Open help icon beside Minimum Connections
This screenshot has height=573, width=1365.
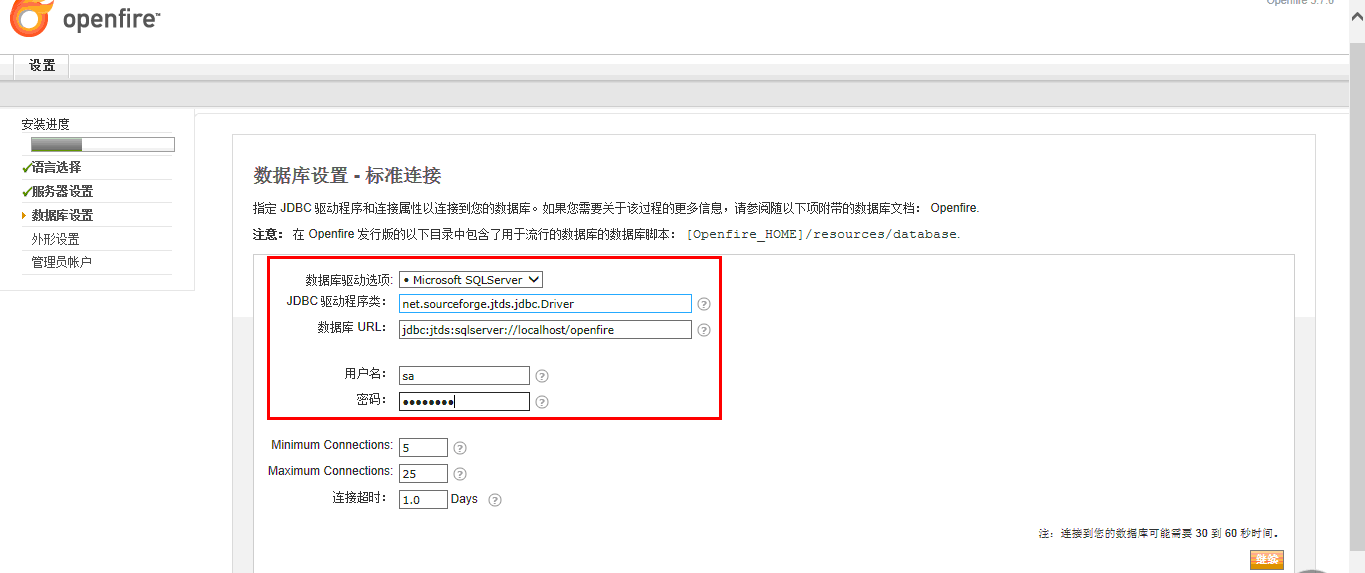point(460,448)
